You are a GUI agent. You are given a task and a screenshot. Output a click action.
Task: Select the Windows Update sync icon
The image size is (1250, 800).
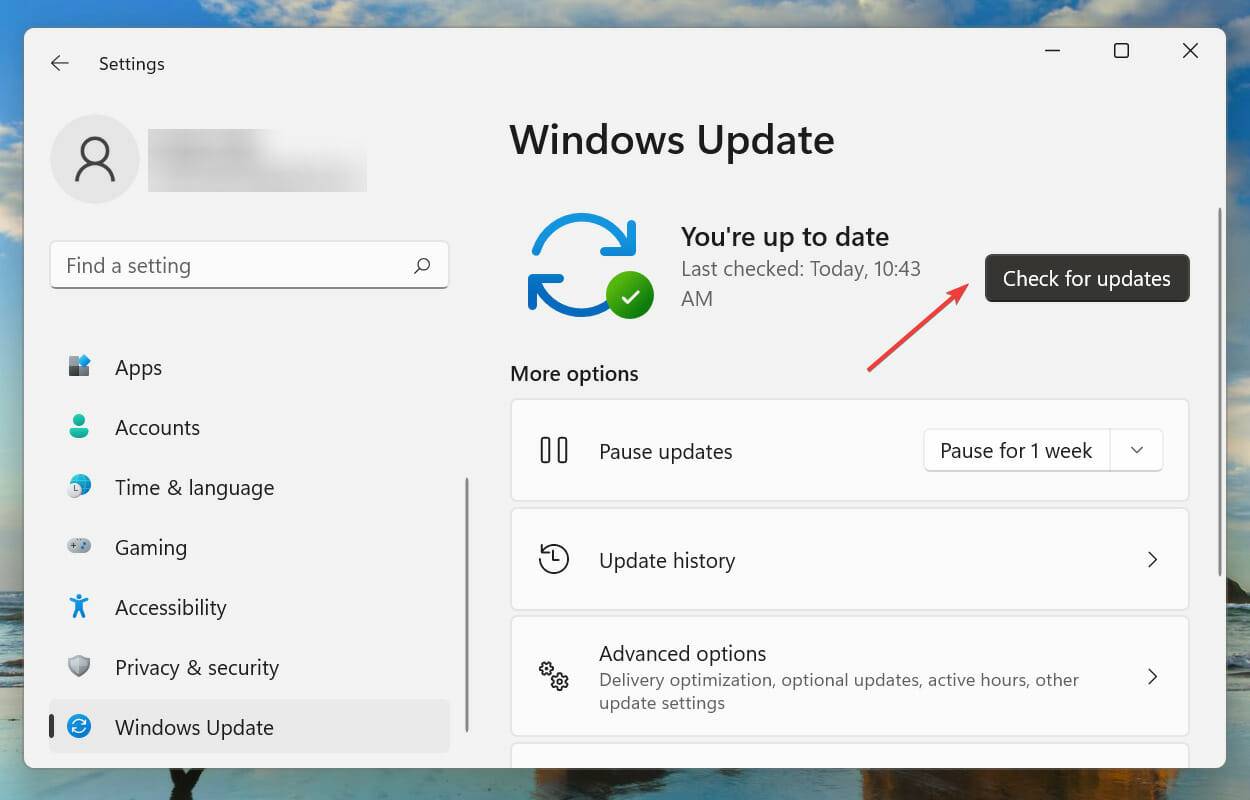point(78,727)
